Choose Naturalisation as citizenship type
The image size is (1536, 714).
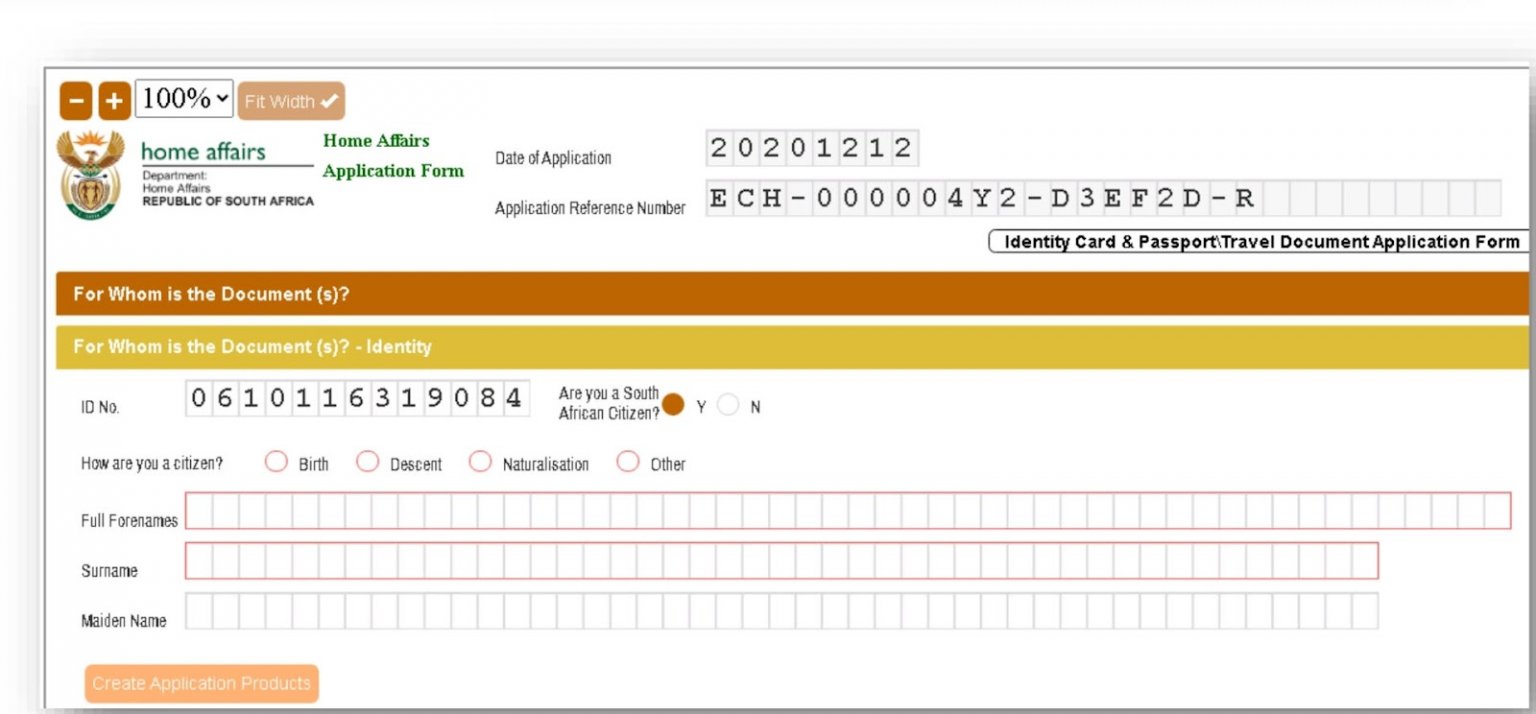tap(481, 462)
